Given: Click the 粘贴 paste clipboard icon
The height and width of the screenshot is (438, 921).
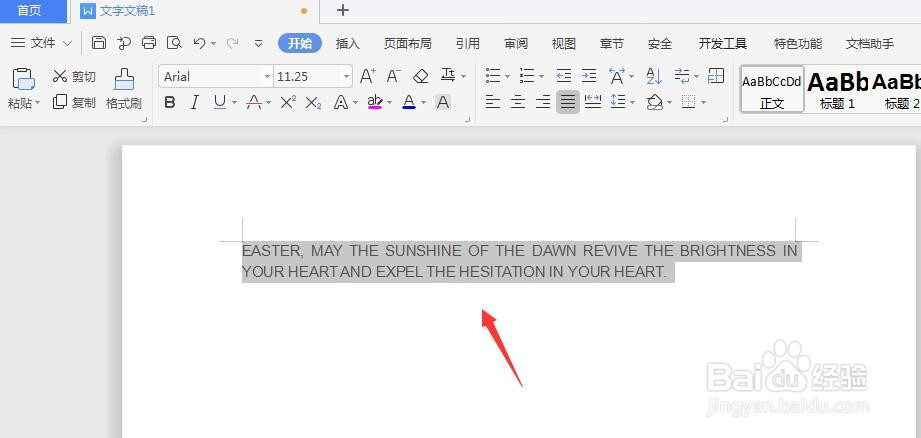Looking at the screenshot, I should click(23, 79).
